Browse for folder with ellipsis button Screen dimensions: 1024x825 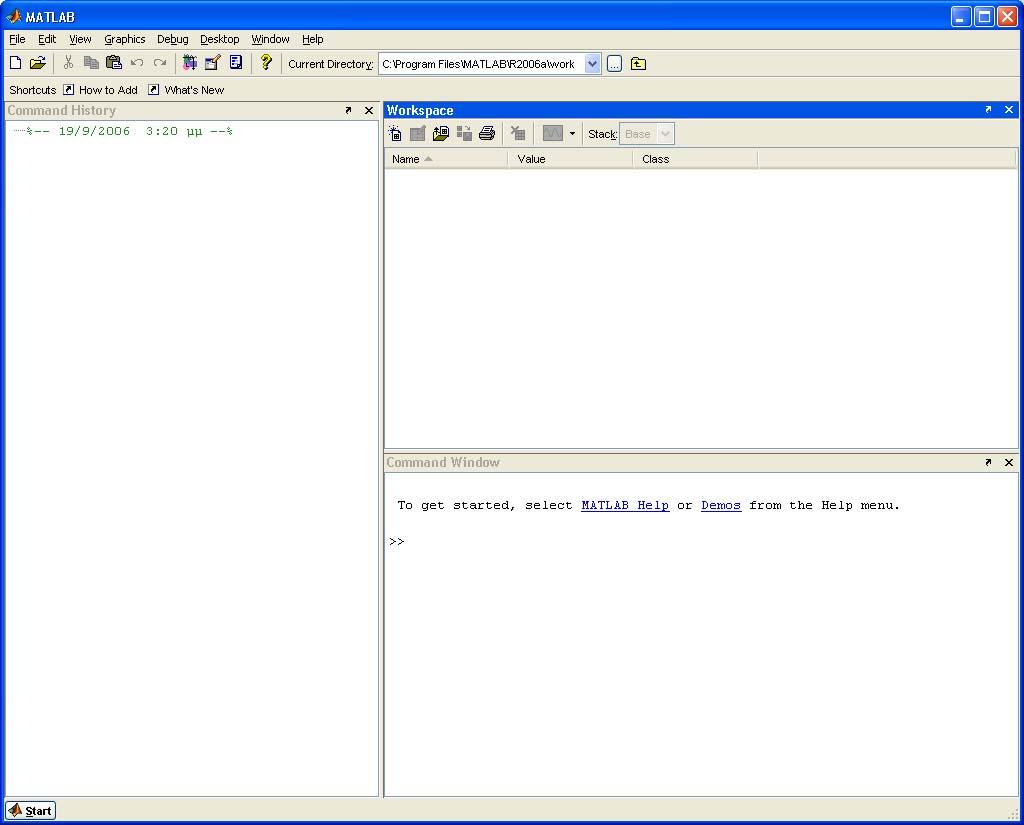pos(614,63)
